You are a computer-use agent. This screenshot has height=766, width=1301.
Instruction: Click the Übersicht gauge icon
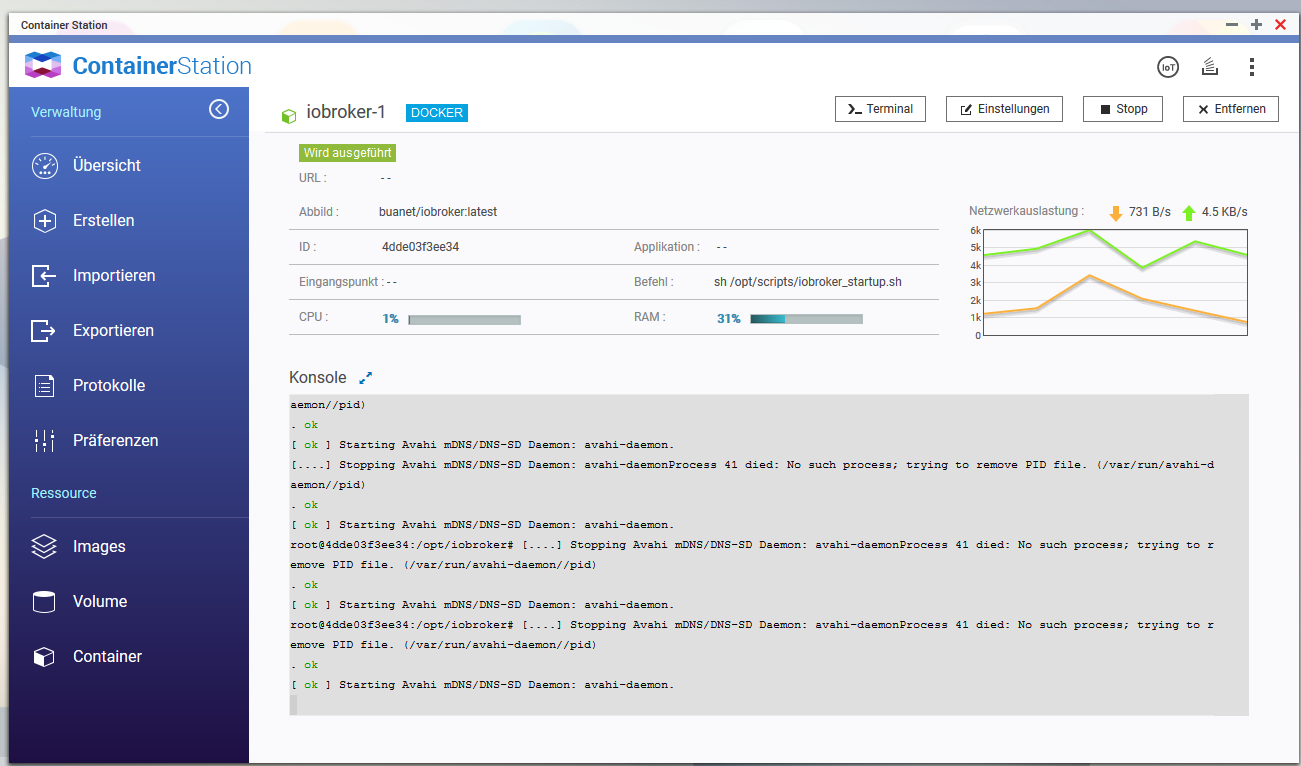[45, 166]
